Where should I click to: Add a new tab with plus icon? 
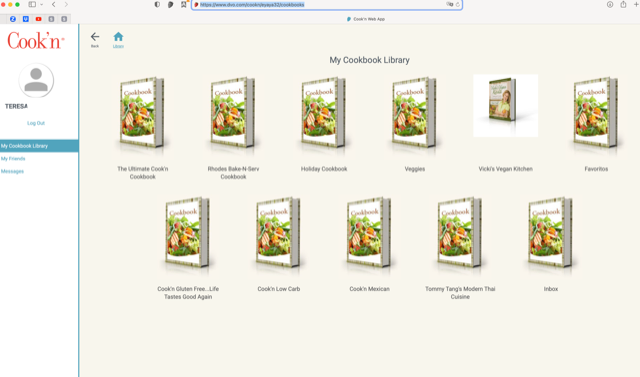point(636,4)
